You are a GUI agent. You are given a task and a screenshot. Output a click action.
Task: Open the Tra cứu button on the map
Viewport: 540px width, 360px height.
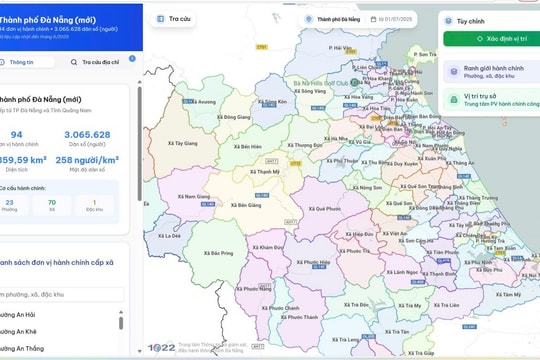click(x=173, y=19)
